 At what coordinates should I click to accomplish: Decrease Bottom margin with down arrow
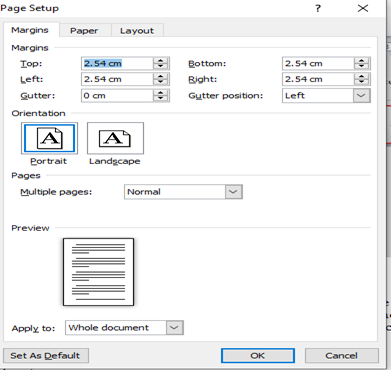[362, 66]
